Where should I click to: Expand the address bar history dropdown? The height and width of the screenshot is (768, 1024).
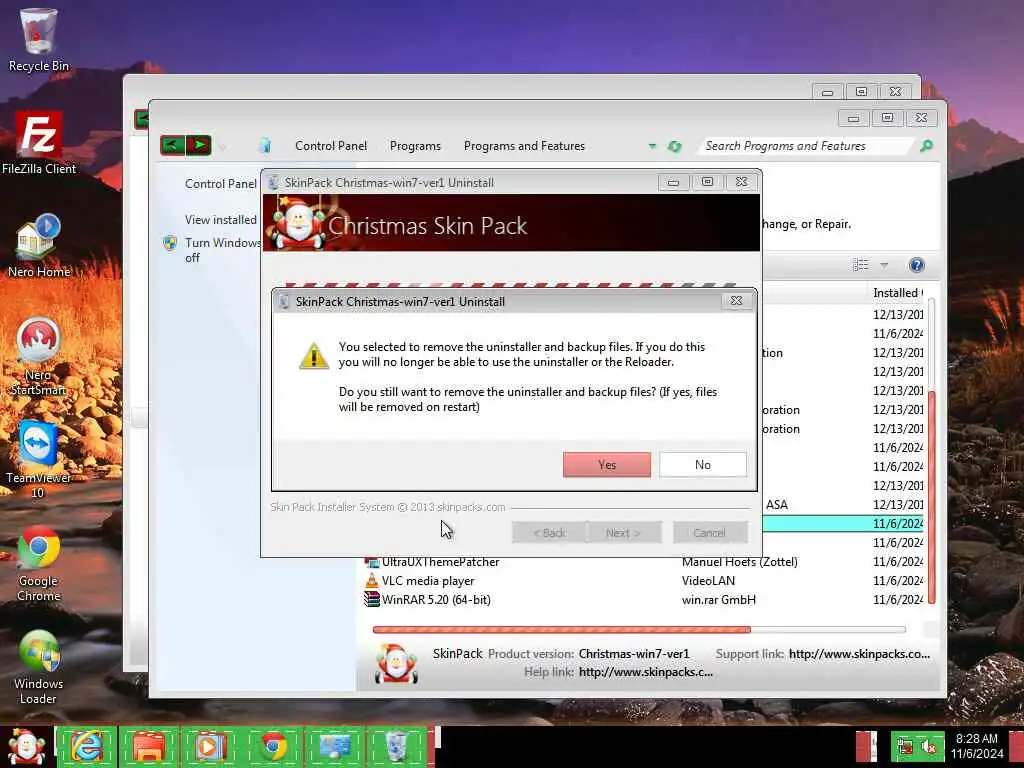point(652,146)
